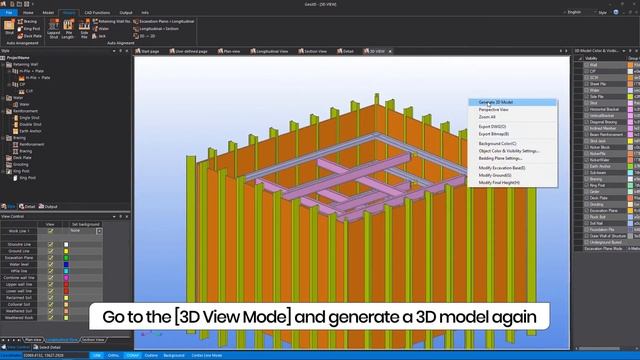Image resolution: width=640 pixels, height=360 pixels.
Task: Toggle Earth Anchor visibility checkbox
Action: 587,166
